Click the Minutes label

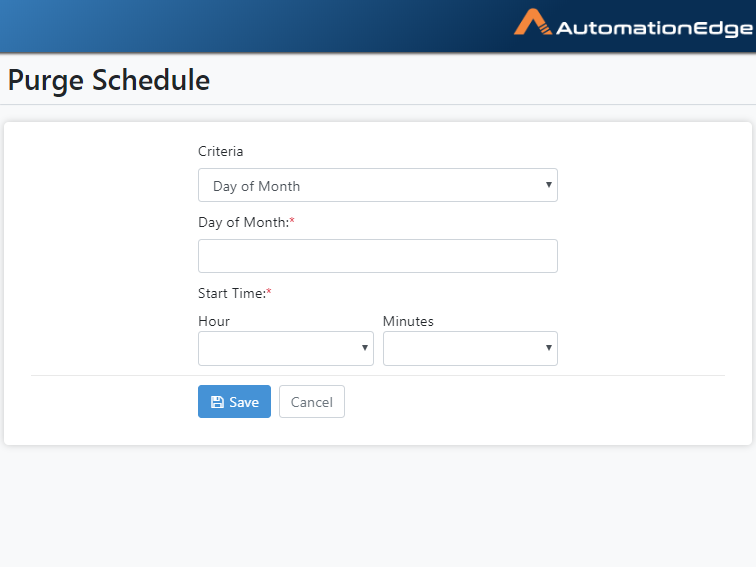[408, 321]
